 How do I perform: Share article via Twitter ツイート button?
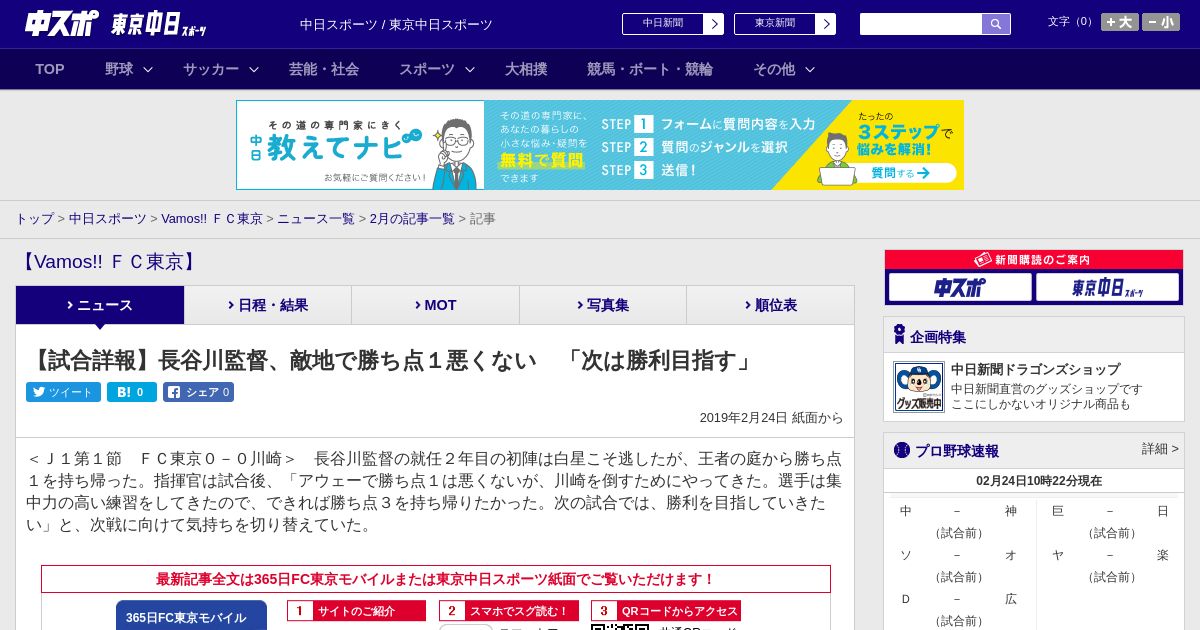pos(63,392)
